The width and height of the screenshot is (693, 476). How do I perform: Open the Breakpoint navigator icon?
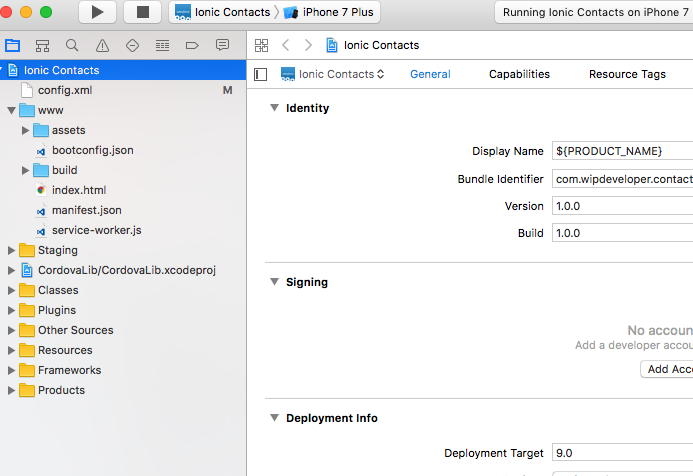tap(192, 45)
